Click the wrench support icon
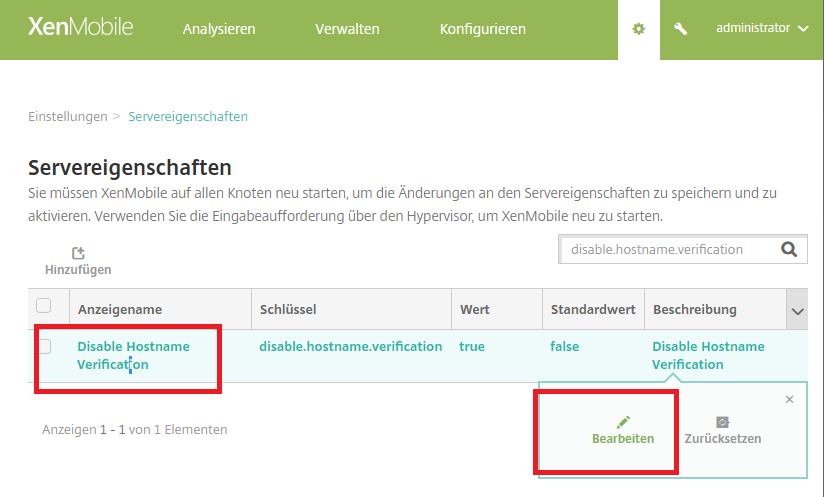Screen dimensions: 824x497 tap(681, 29)
